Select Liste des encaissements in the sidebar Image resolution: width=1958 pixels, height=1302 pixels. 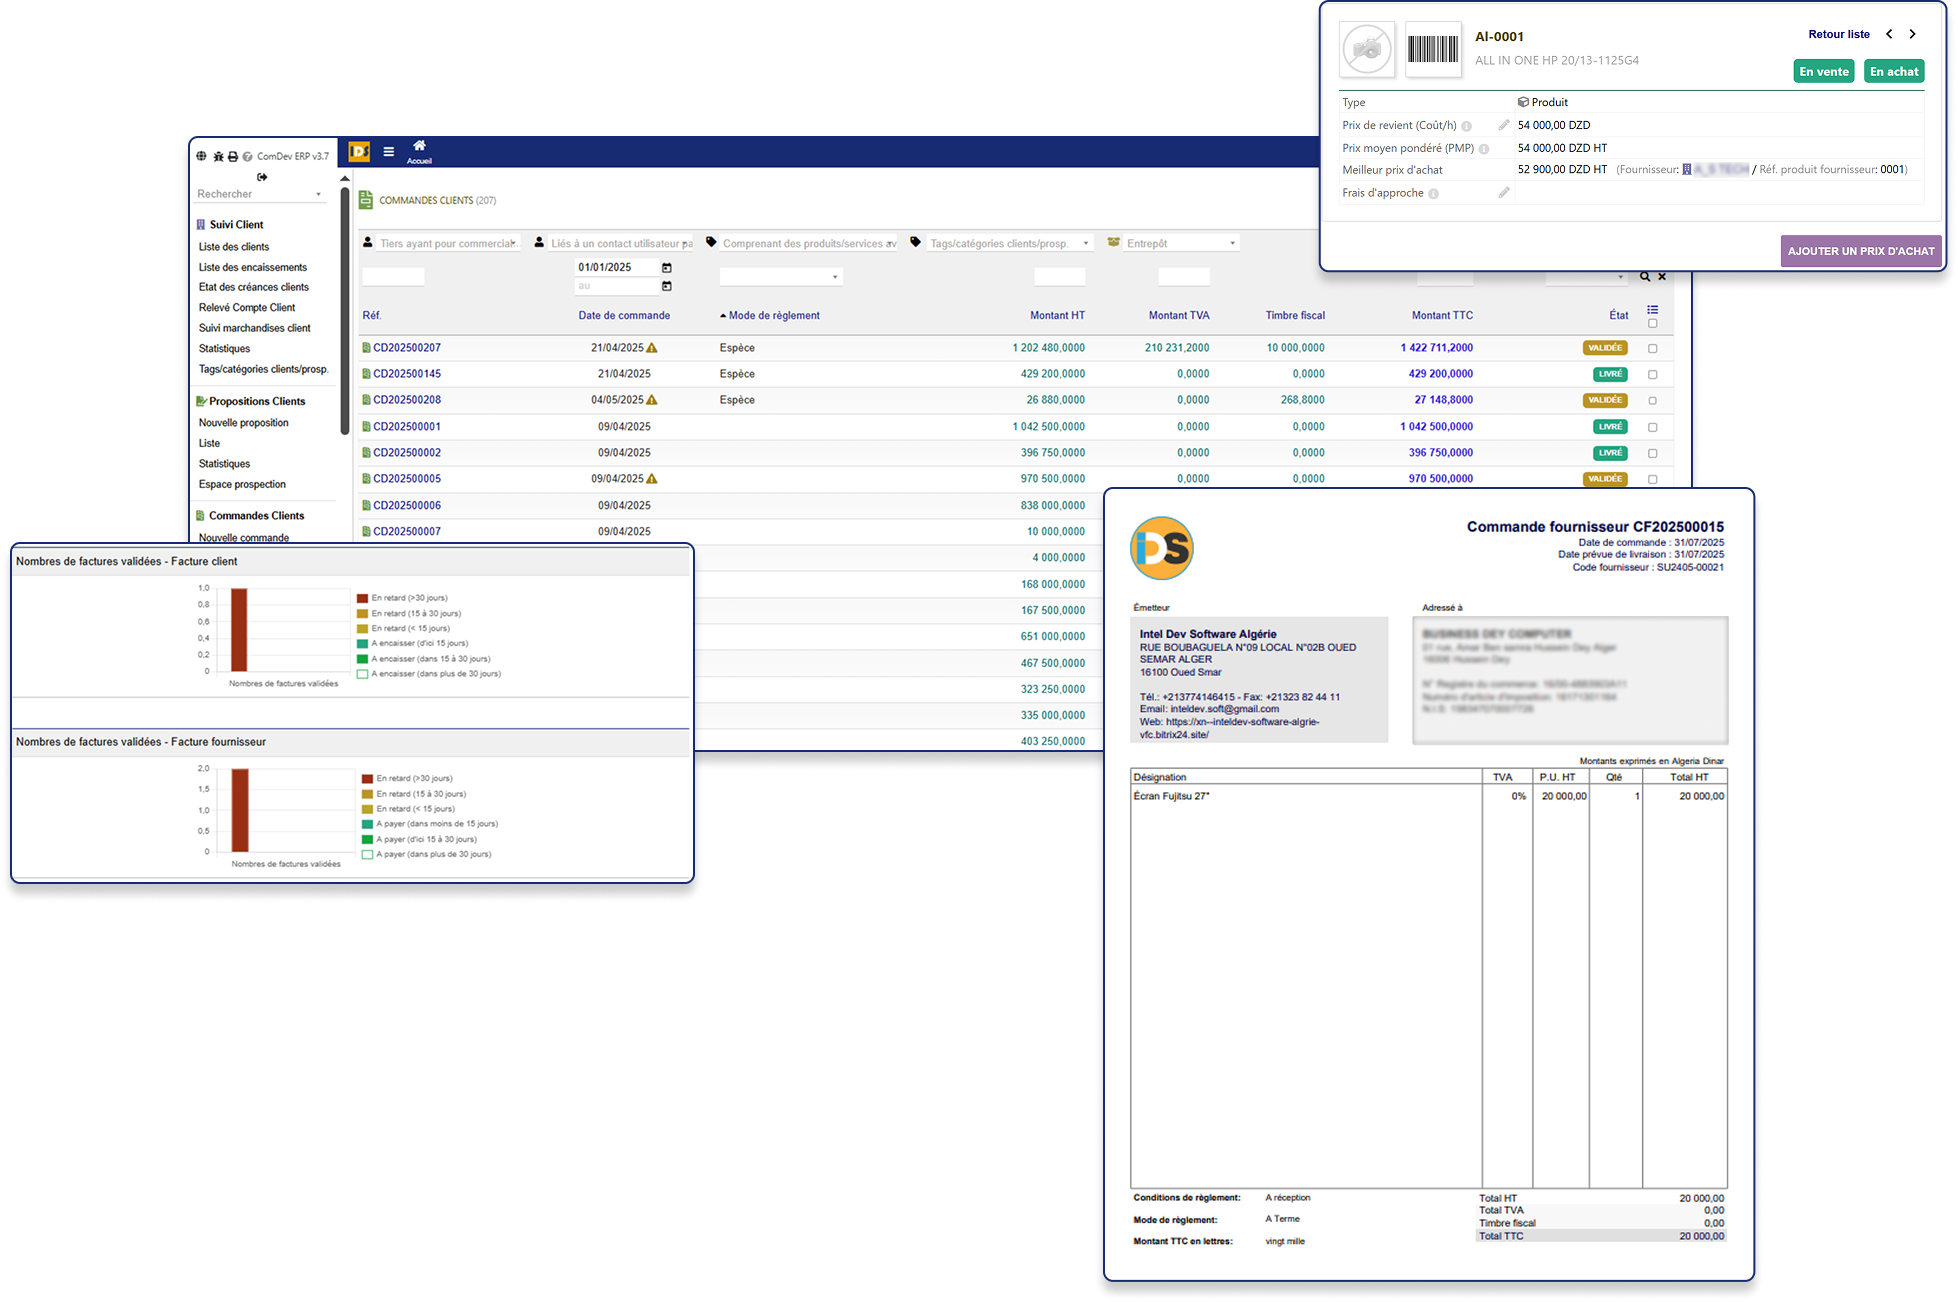(x=253, y=267)
